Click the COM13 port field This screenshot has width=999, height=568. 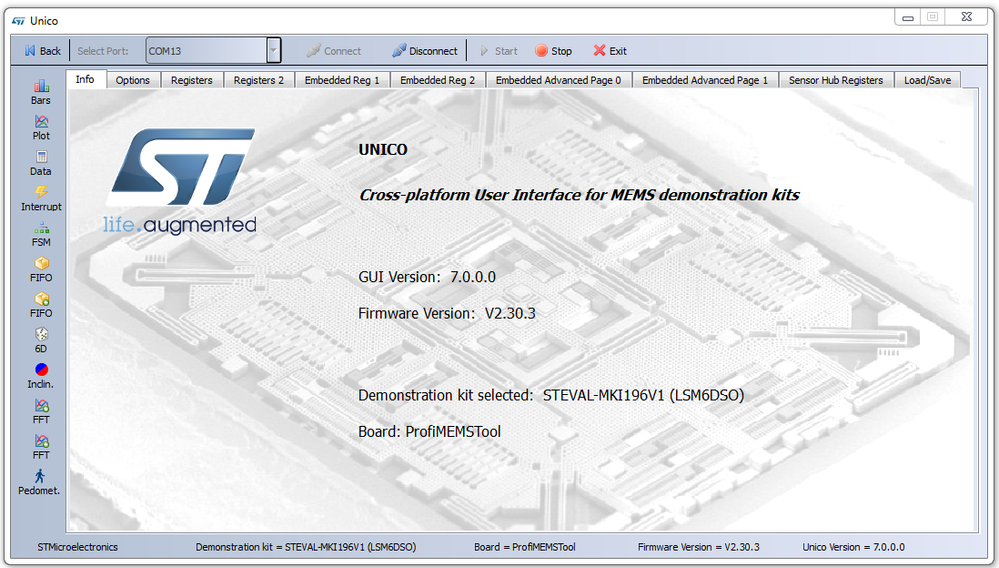[206, 51]
